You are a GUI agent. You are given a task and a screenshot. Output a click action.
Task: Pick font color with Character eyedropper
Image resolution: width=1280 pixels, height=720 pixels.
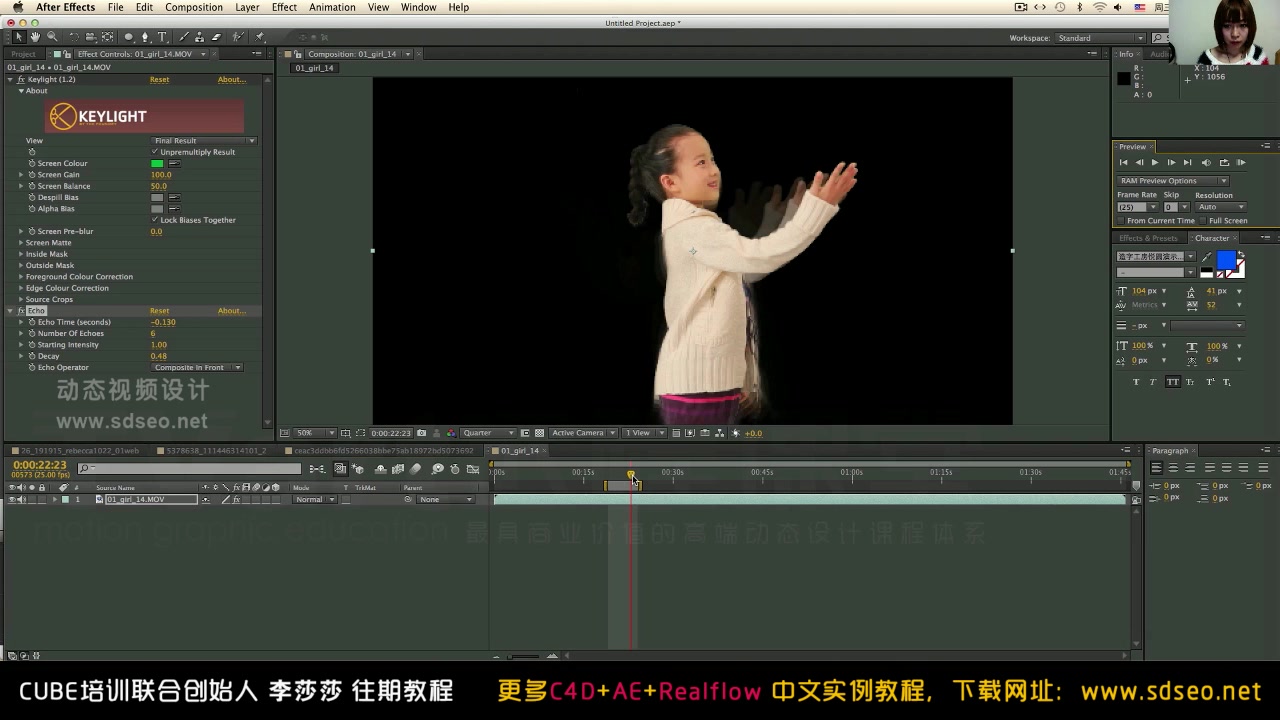point(1207,257)
